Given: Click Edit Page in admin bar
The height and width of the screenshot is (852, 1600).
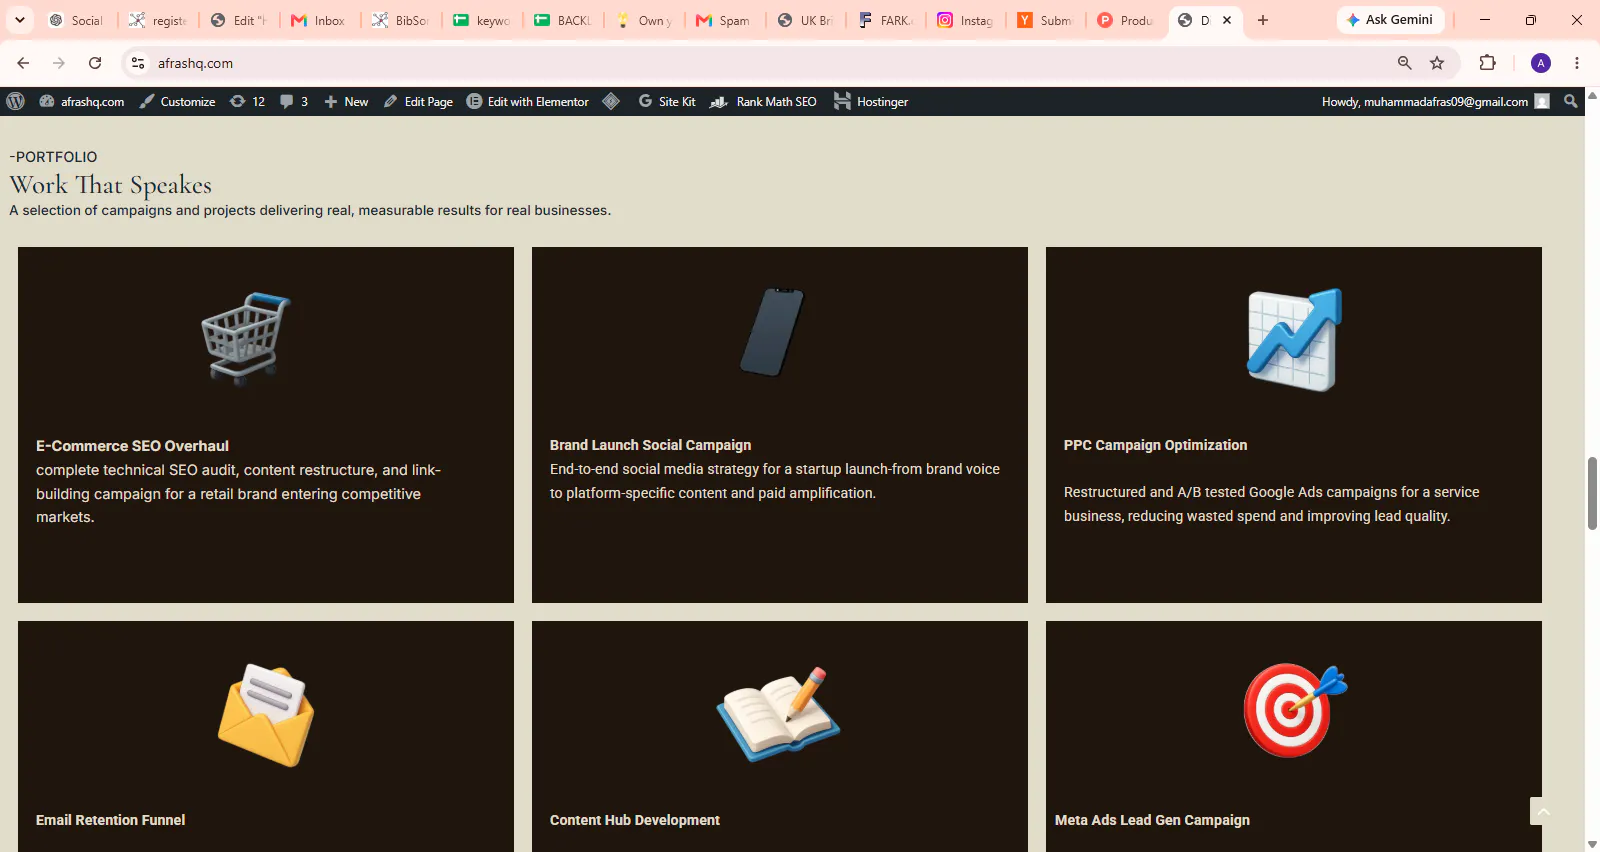Looking at the screenshot, I should (x=418, y=101).
